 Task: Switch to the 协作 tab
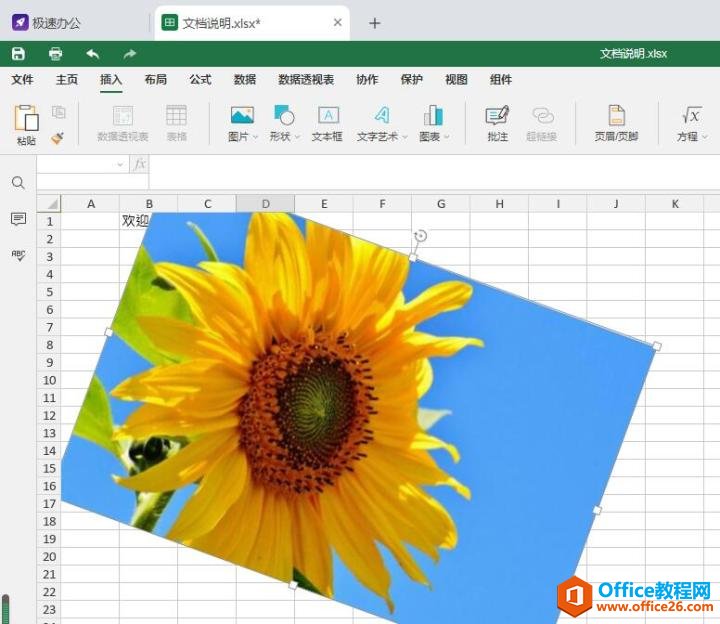point(367,79)
